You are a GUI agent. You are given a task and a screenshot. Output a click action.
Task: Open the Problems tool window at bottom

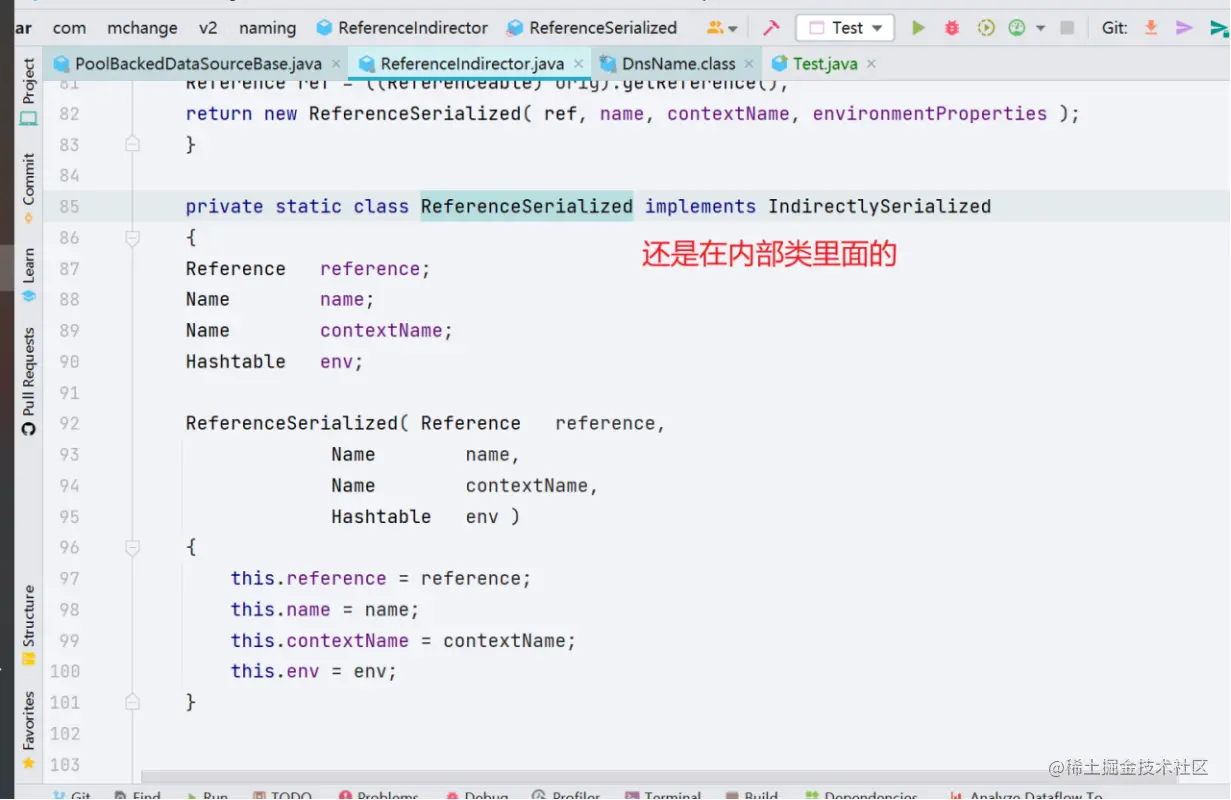tap(378, 796)
